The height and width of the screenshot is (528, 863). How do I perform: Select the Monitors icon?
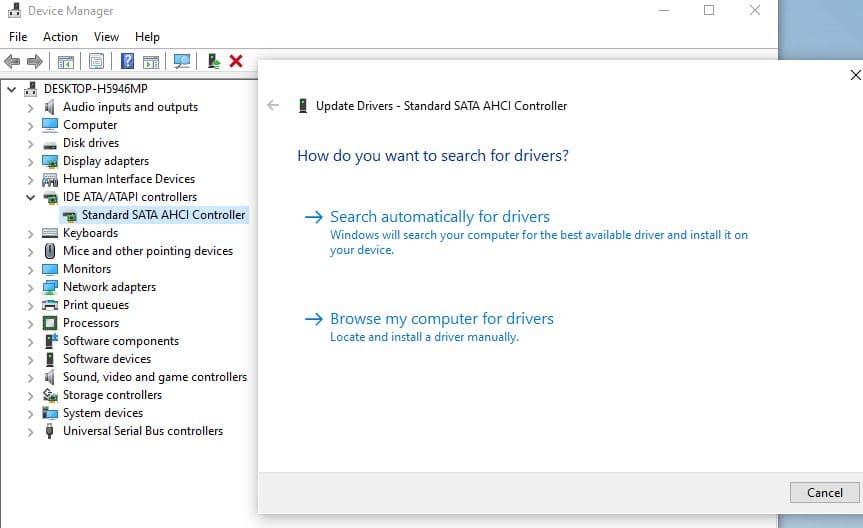(50, 269)
